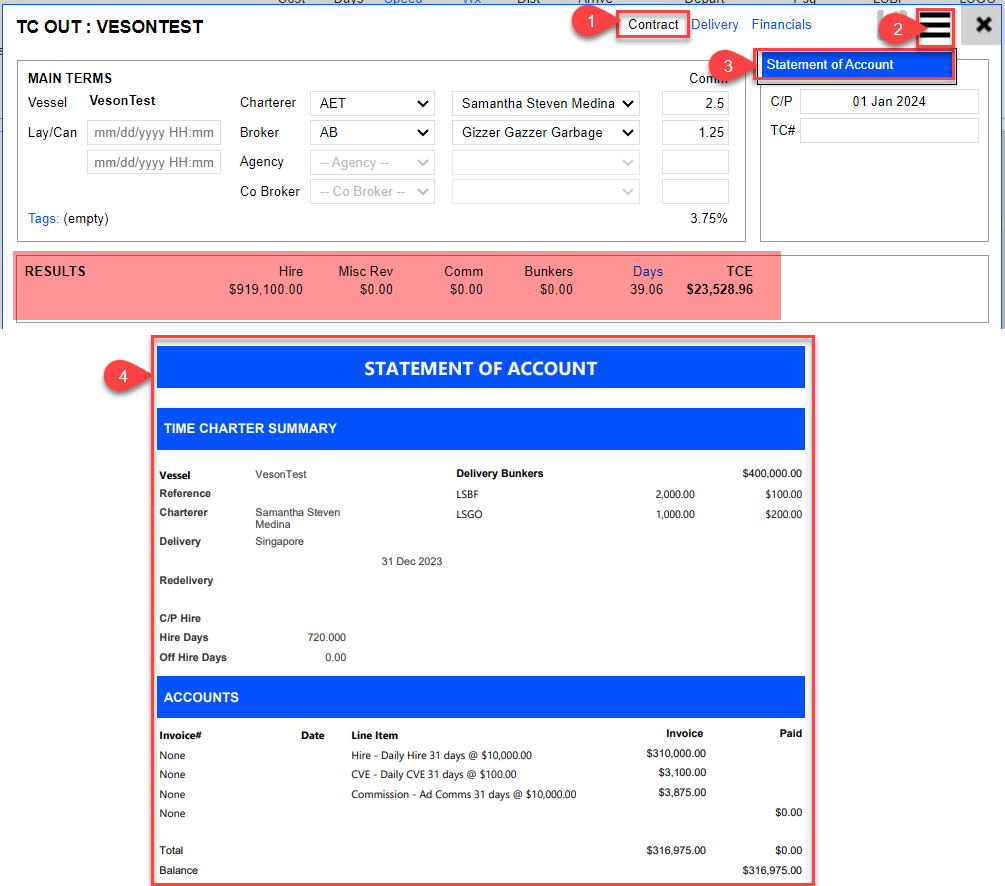The height and width of the screenshot is (886, 1005).
Task: Switch to the Delivery tab
Action: 714,25
